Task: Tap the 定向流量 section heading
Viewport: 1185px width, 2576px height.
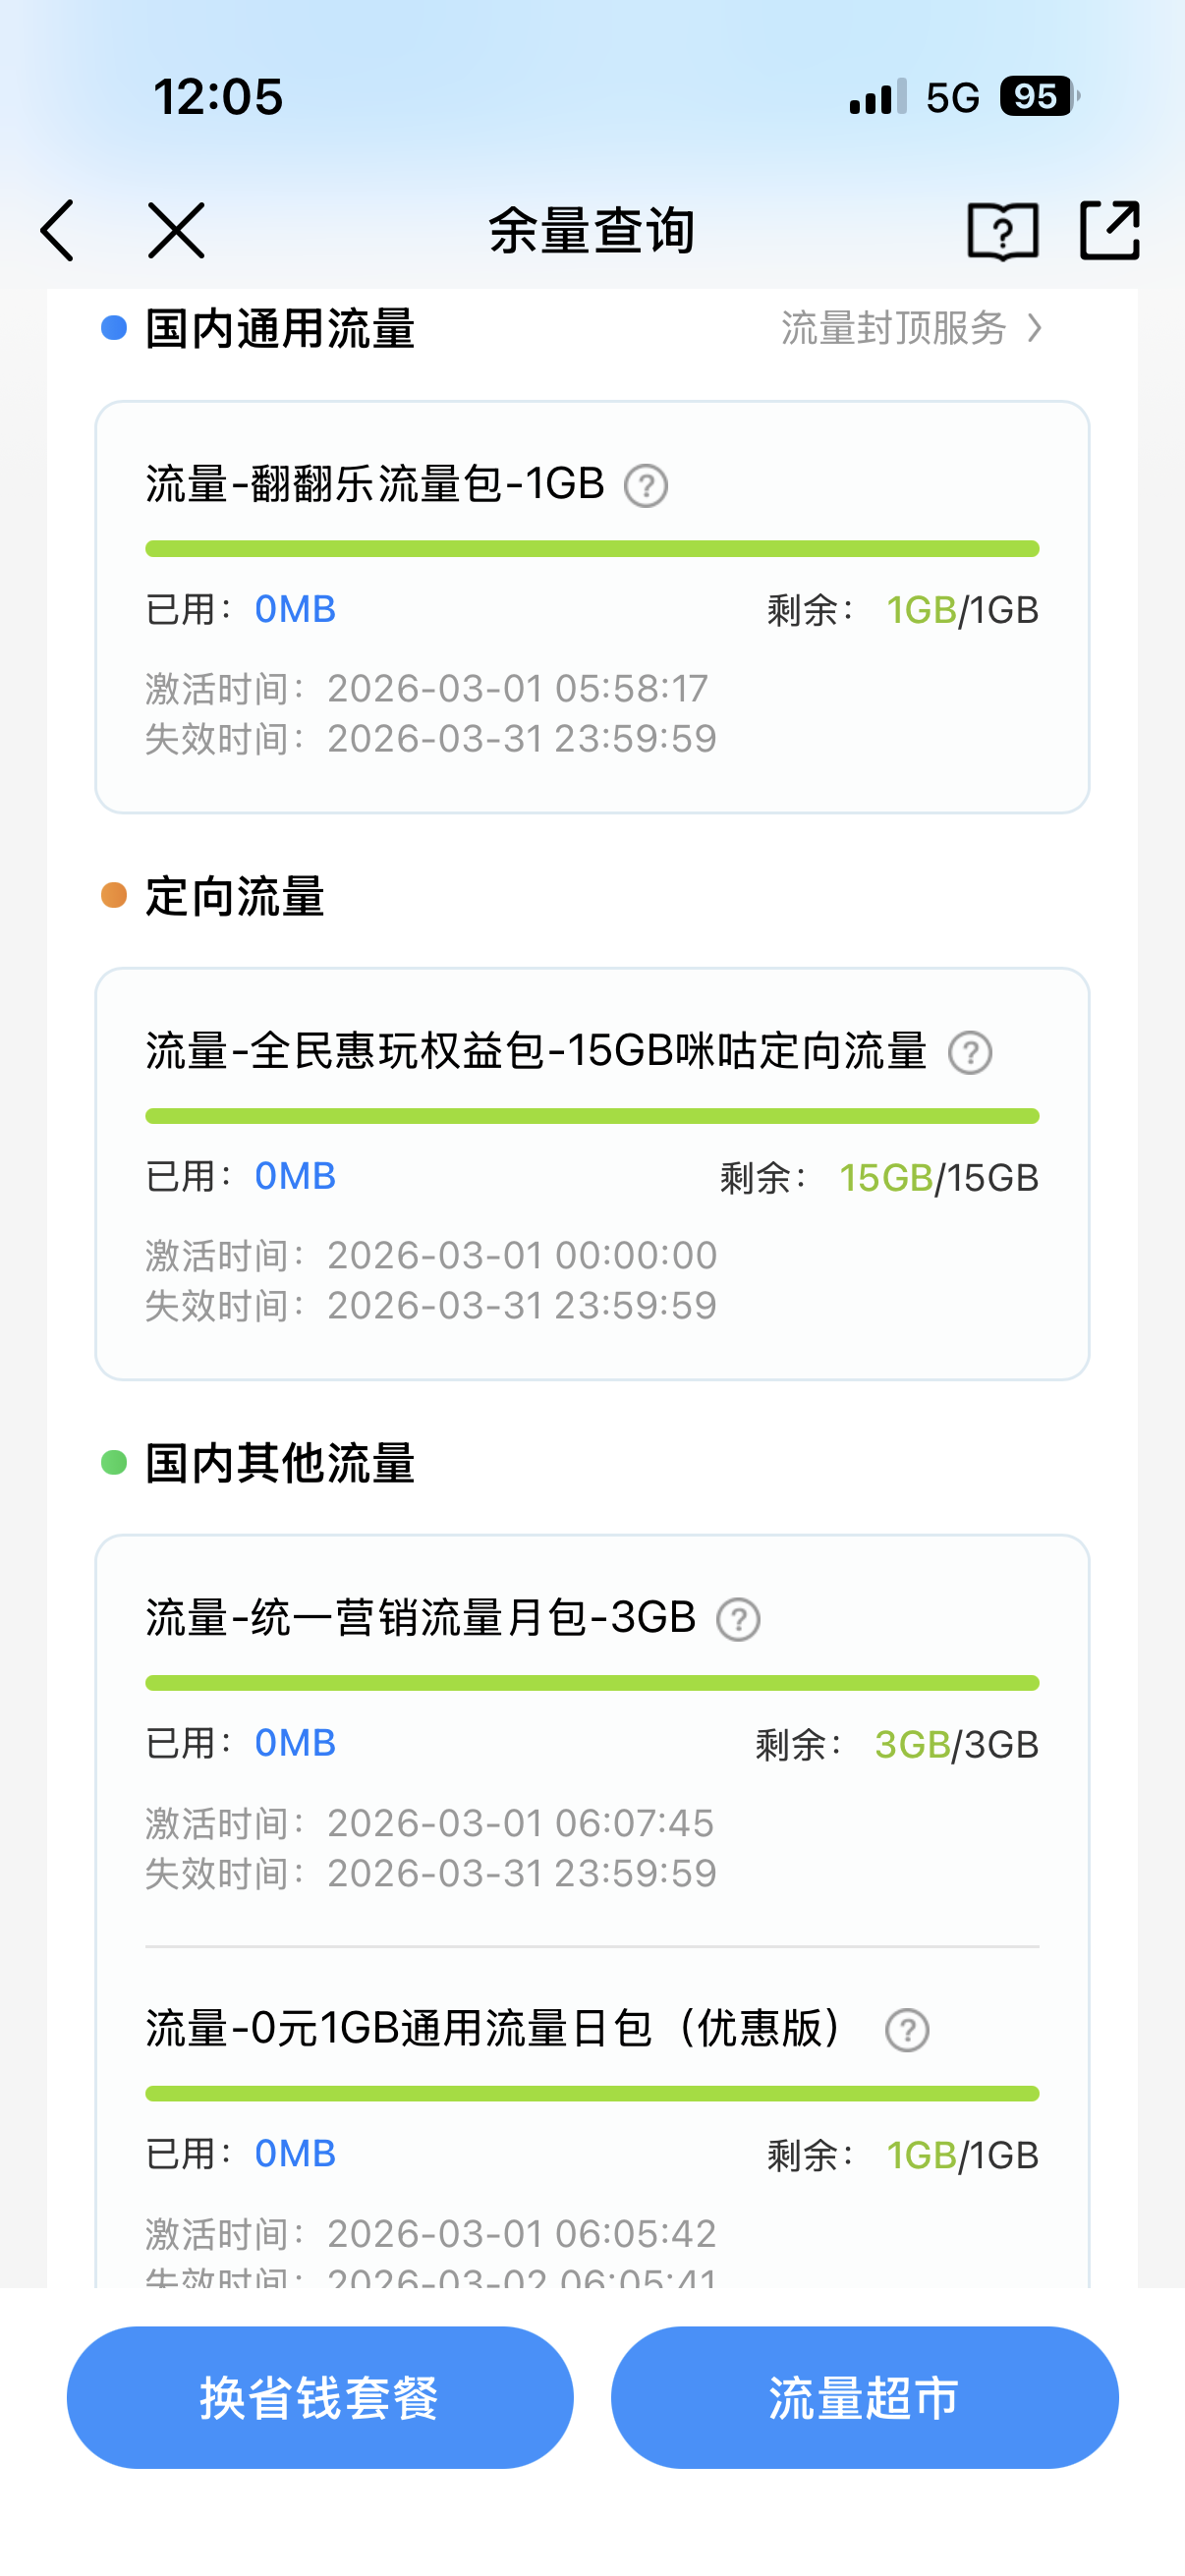Action: (x=235, y=896)
